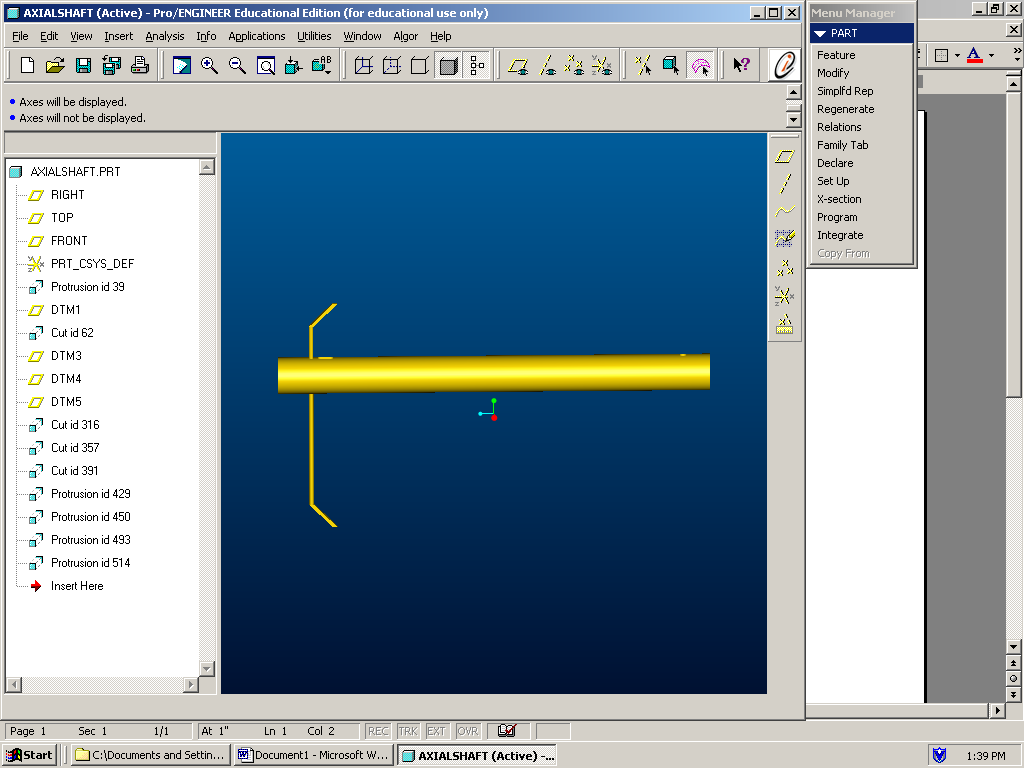Create a datum axis from right toolbar
This screenshot has width=1024, height=768.
pyautogui.click(x=784, y=184)
